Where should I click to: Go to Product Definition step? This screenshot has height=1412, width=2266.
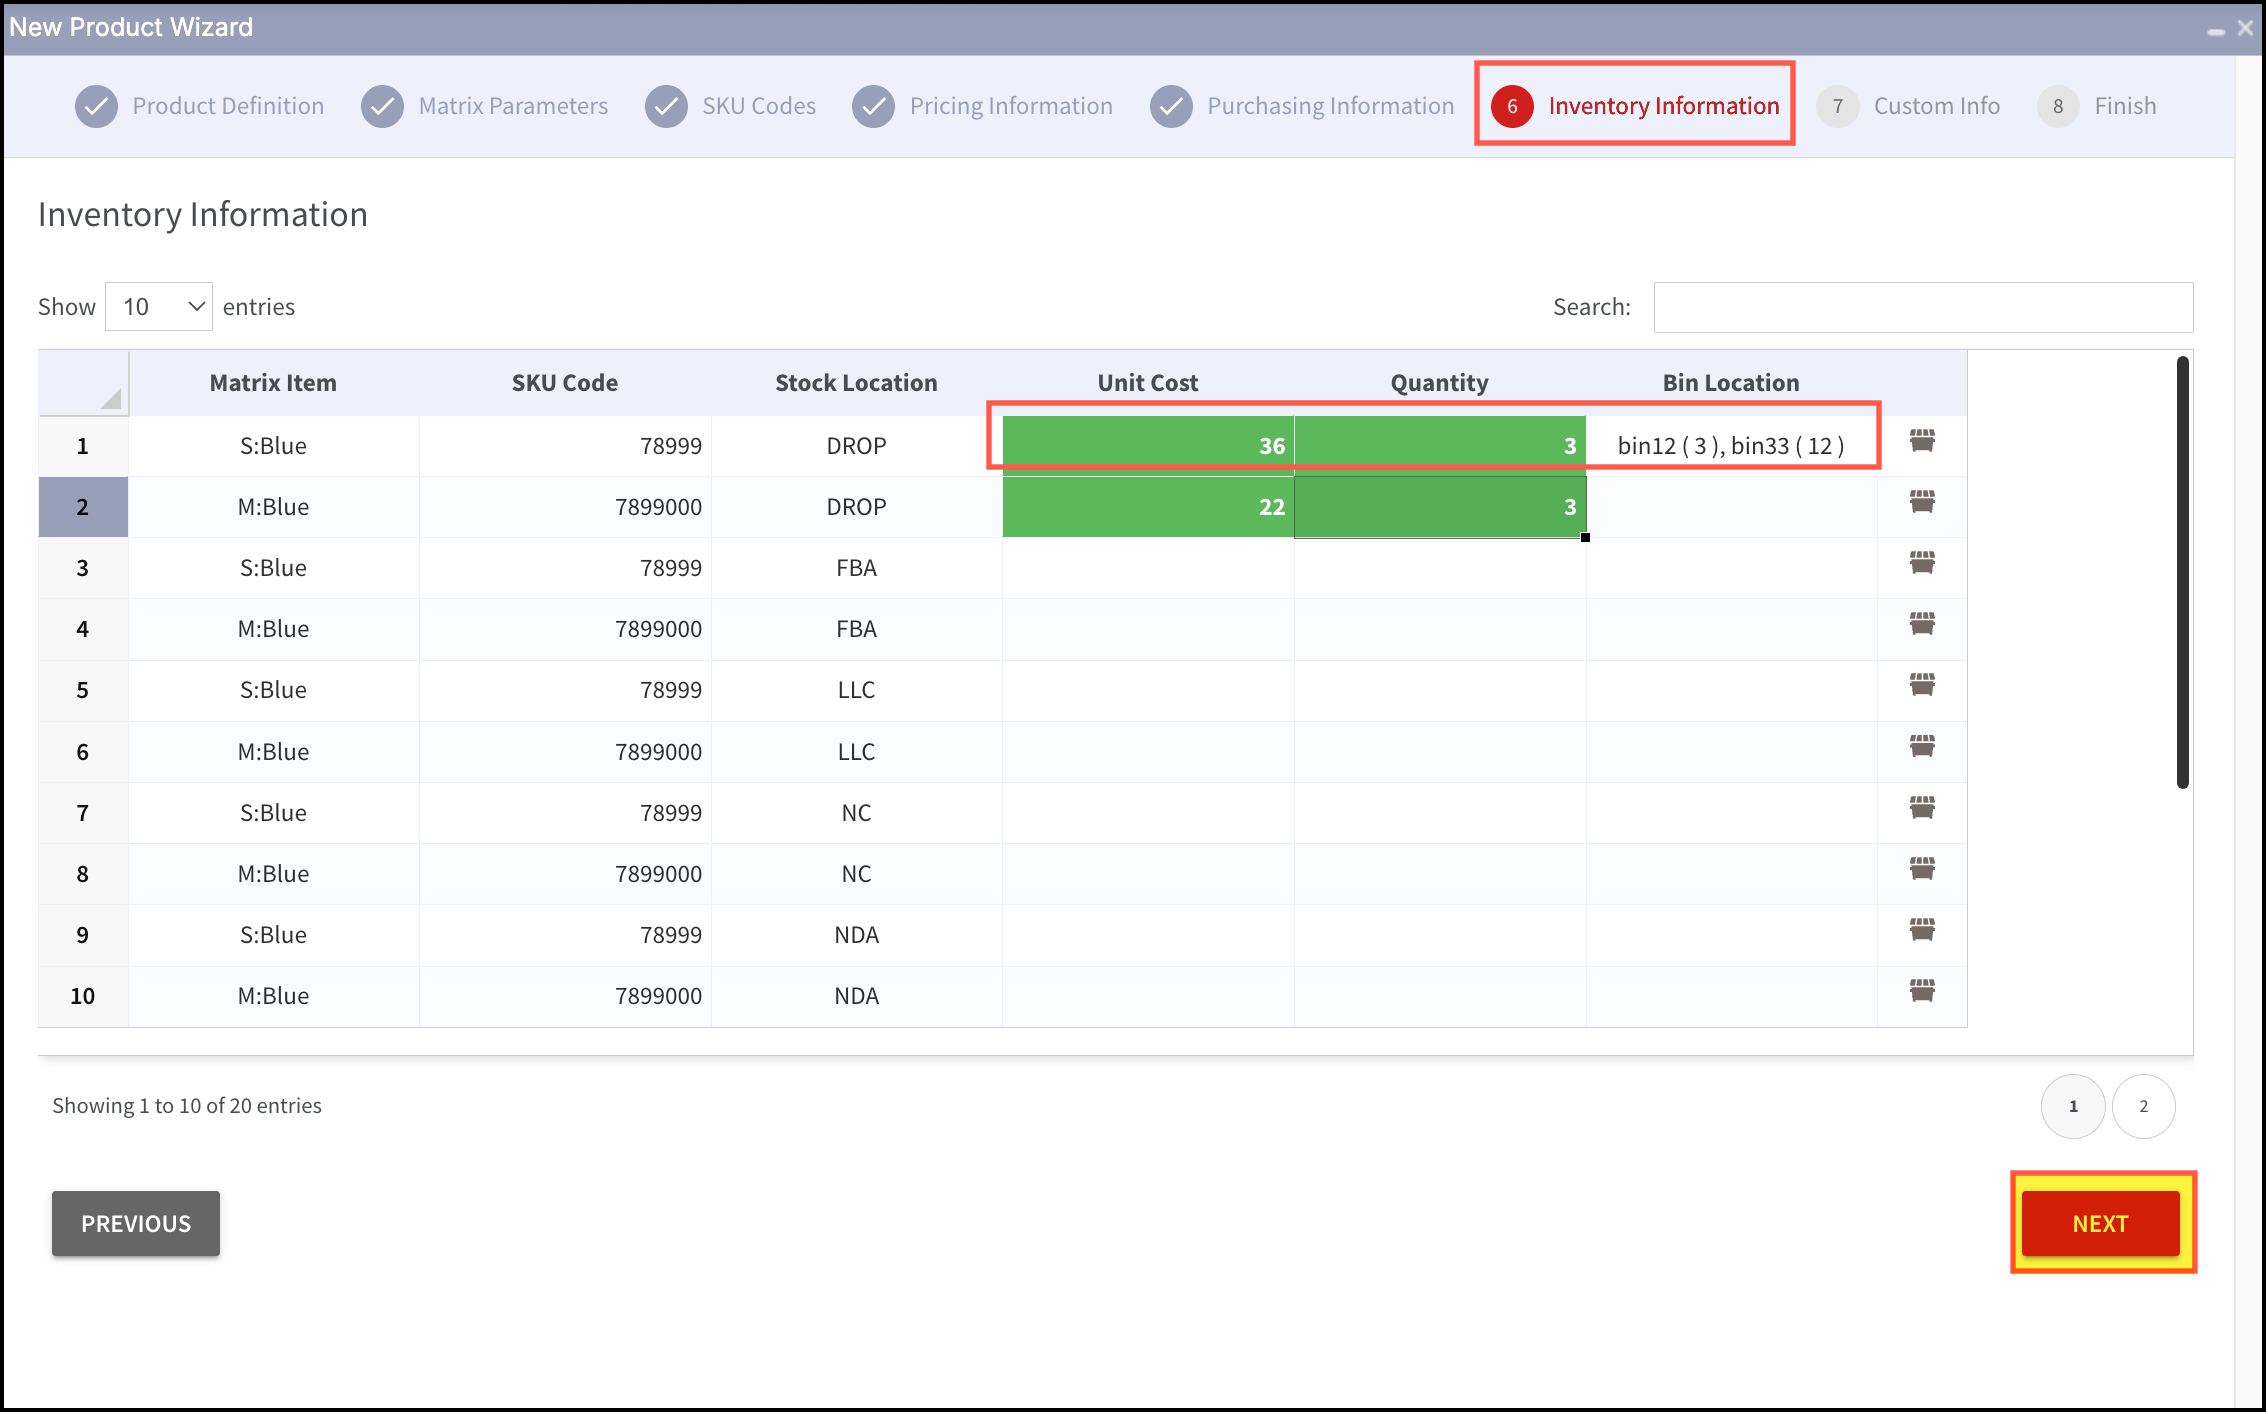(228, 106)
